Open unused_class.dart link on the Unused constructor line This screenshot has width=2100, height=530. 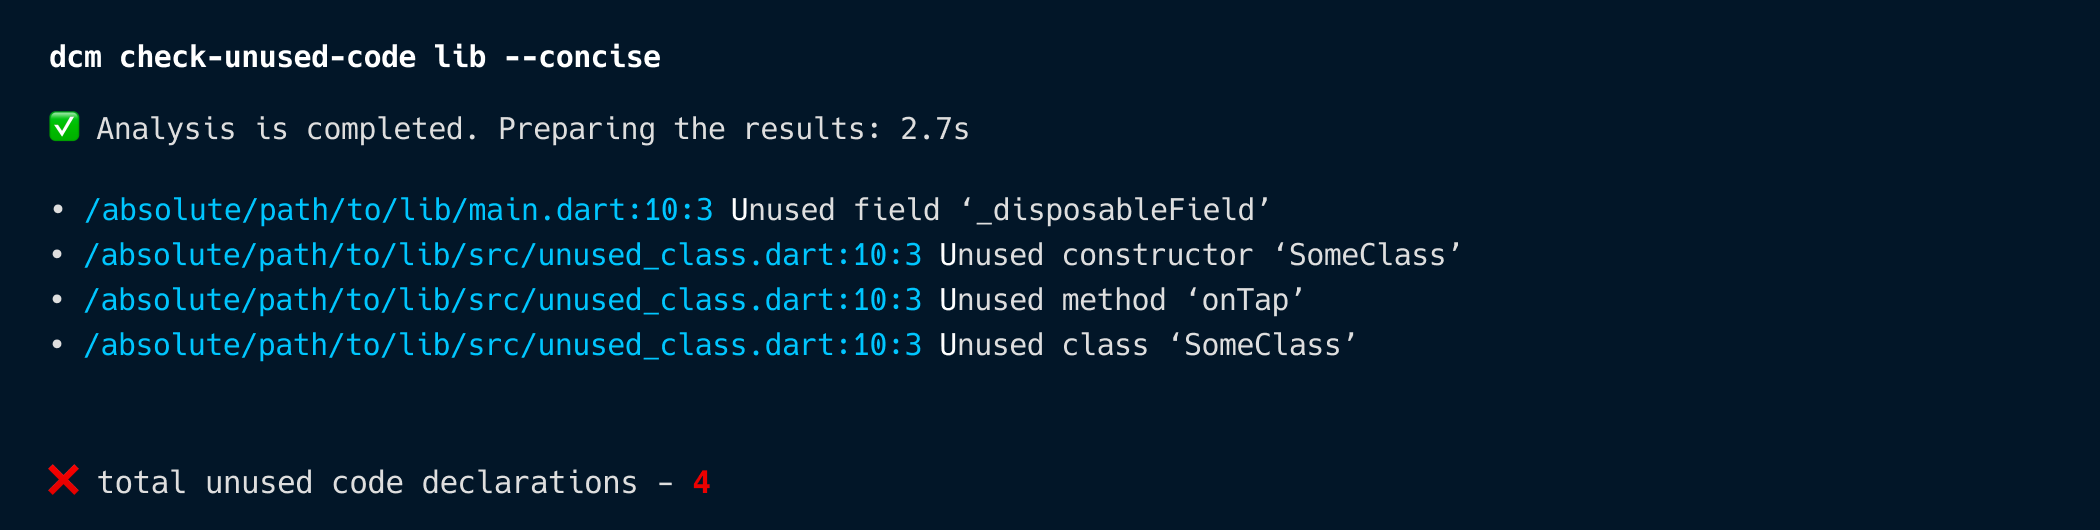coord(503,255)
